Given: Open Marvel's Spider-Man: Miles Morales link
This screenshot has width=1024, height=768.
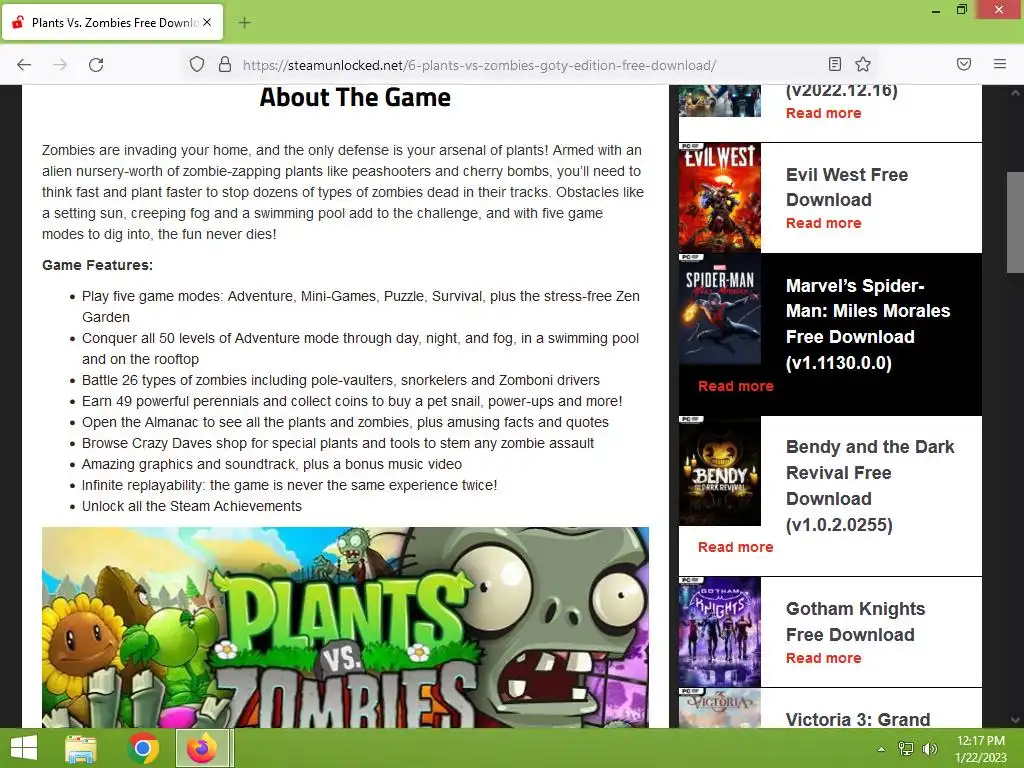Looking at the screenshot, I should 868,324.
